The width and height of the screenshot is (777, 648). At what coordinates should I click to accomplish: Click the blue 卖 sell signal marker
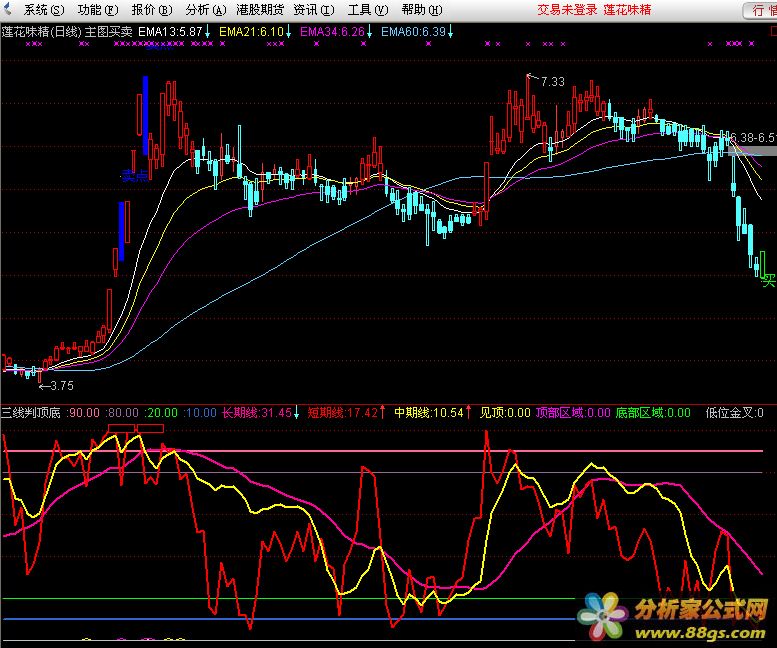click(133, 176)
